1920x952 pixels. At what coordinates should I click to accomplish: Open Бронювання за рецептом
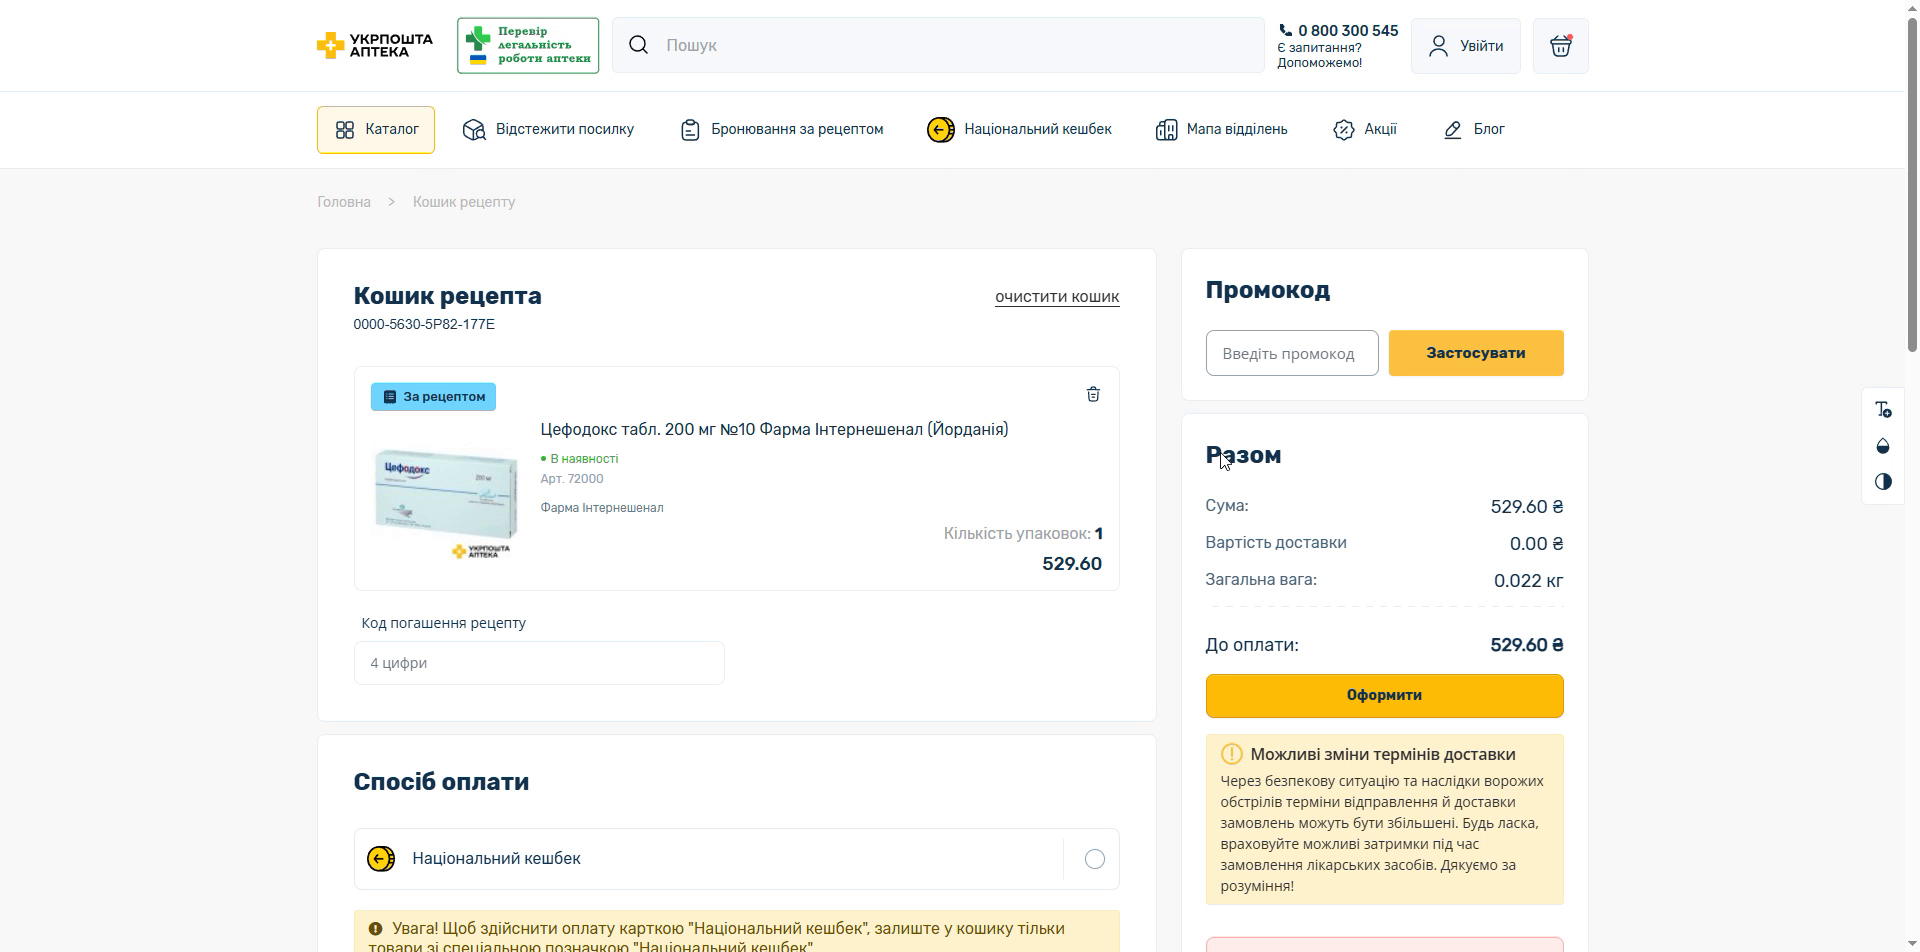click(x=782, y=130)
